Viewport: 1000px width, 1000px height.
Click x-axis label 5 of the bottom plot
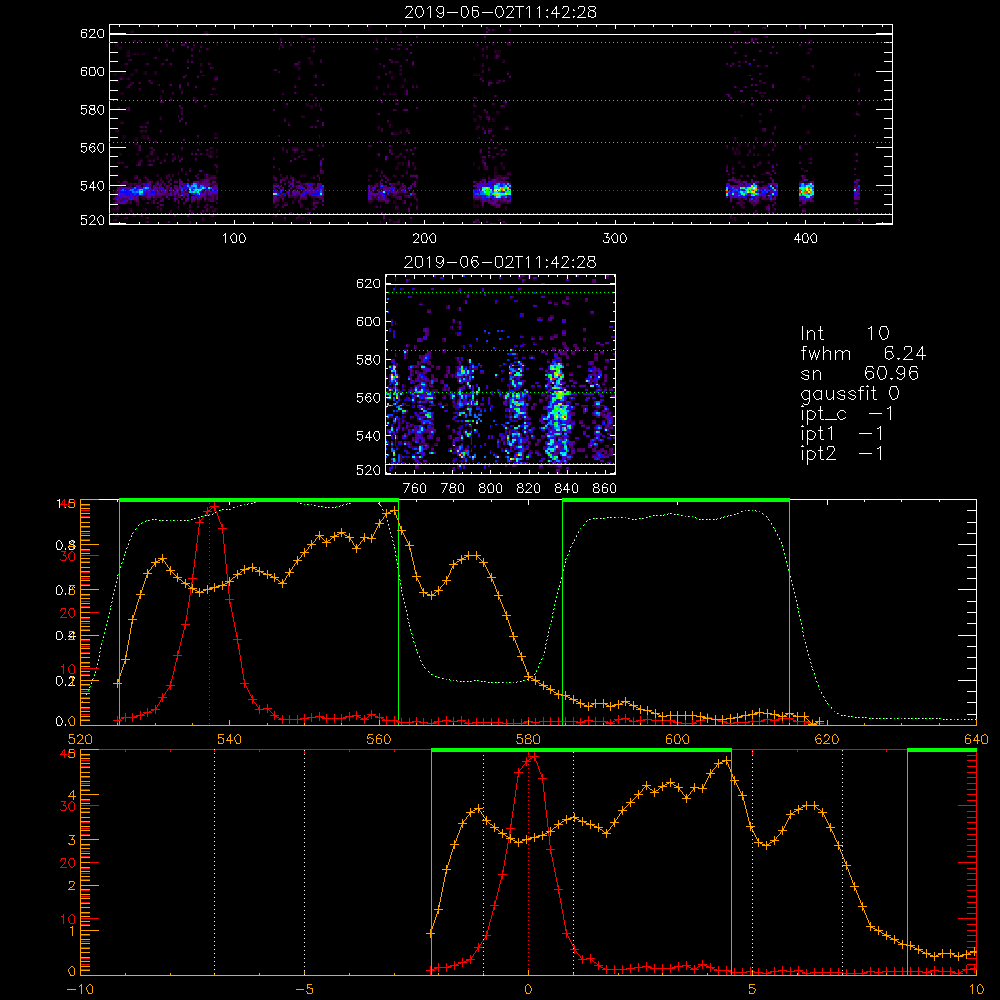point(753,990)
